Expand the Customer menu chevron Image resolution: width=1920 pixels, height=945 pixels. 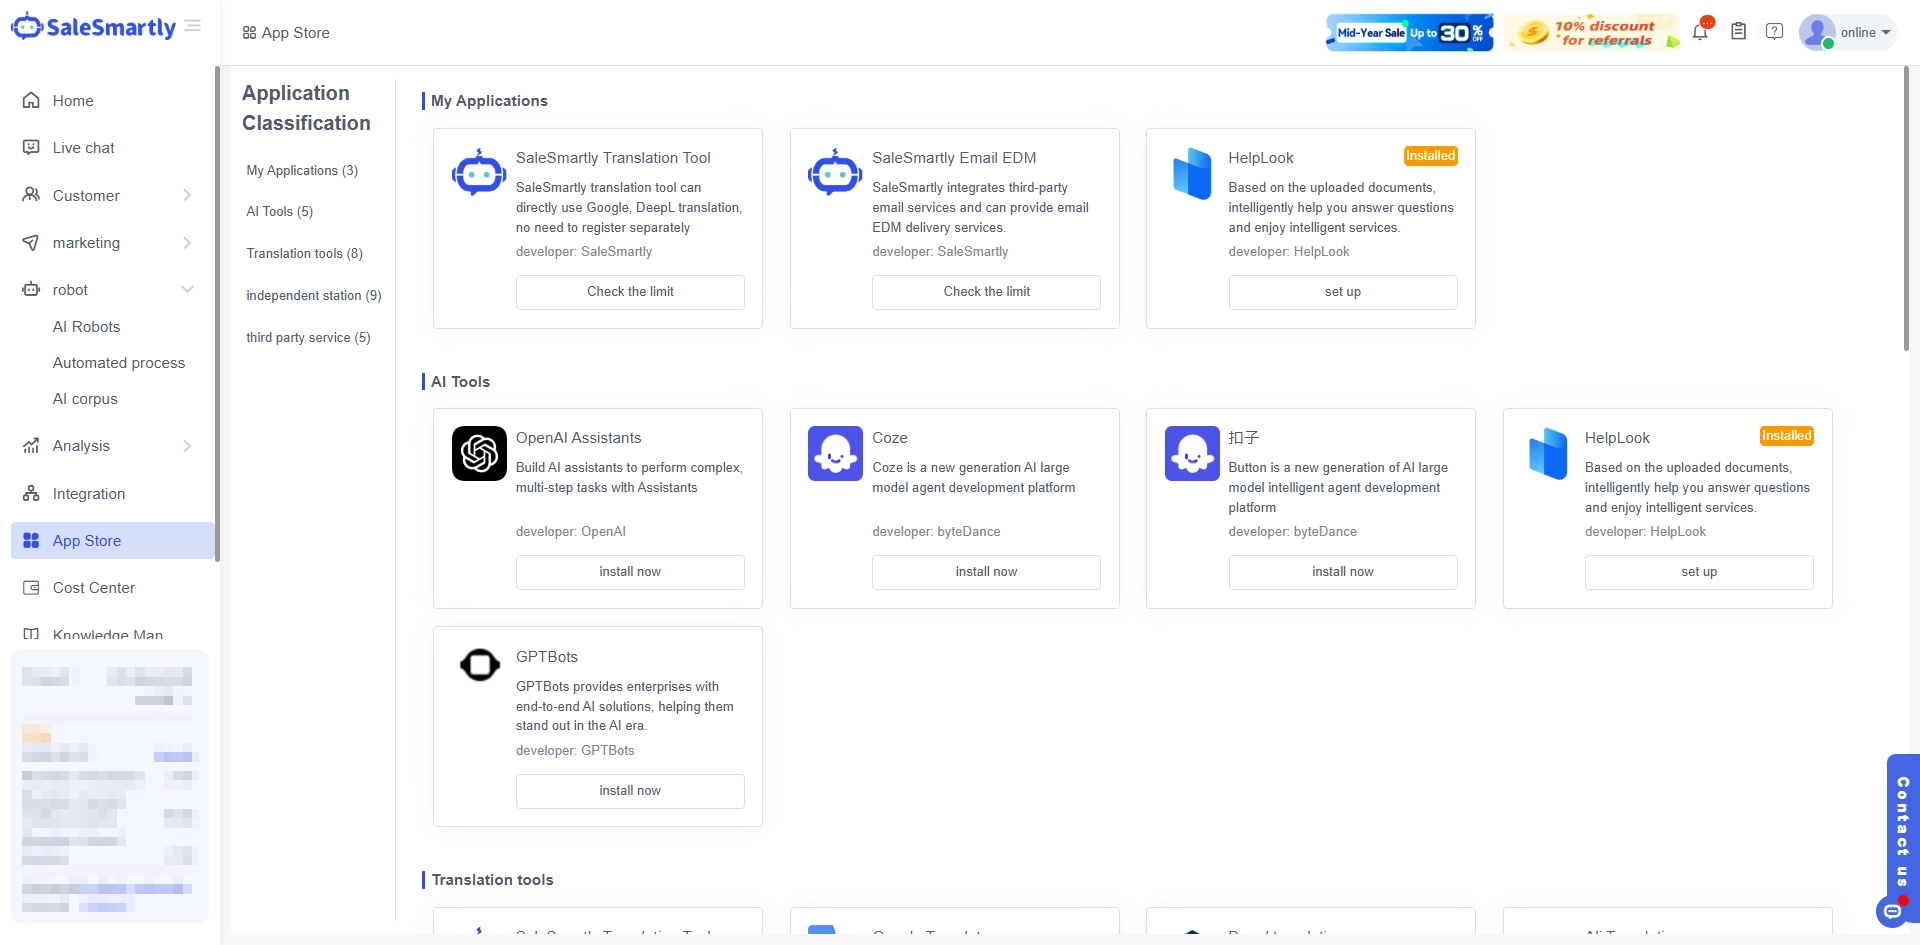187,195
